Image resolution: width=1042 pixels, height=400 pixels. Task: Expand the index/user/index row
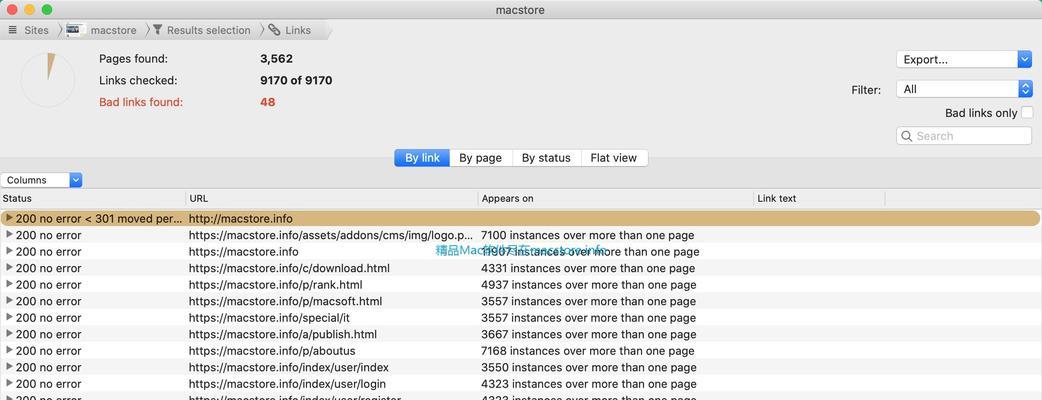click(x=9, y=367)
